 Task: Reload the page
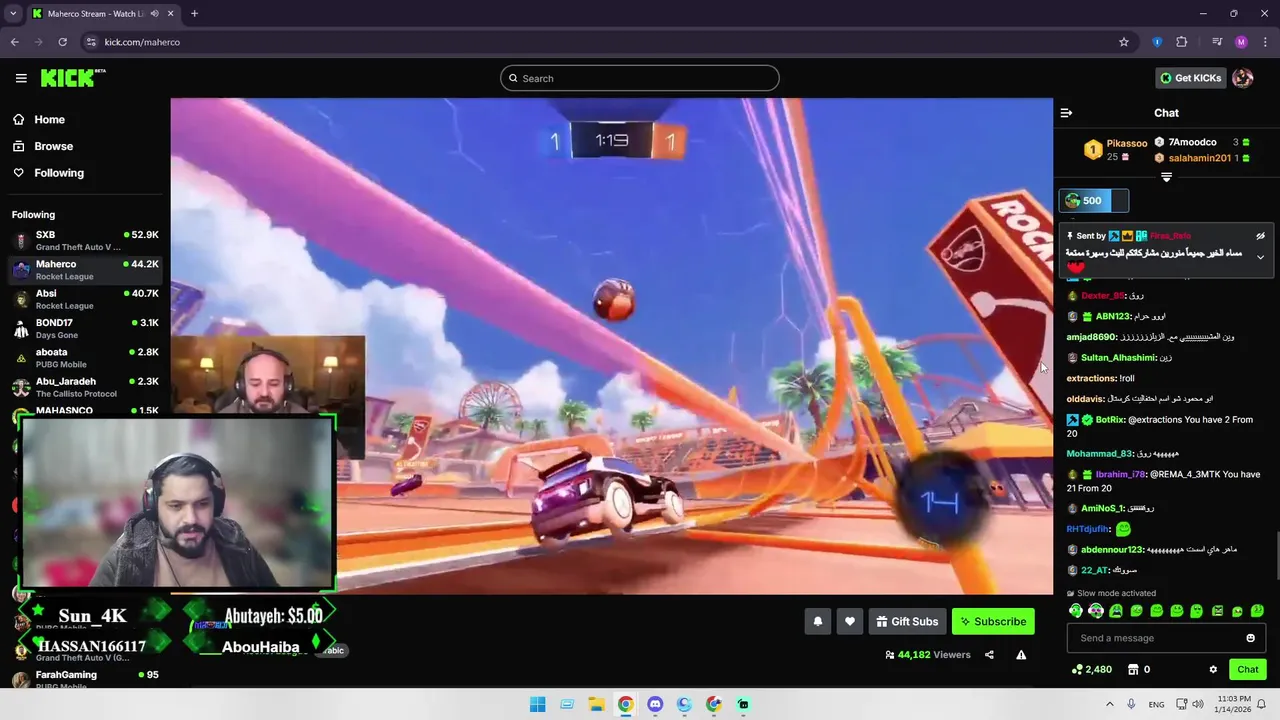[x=62, y=42]
